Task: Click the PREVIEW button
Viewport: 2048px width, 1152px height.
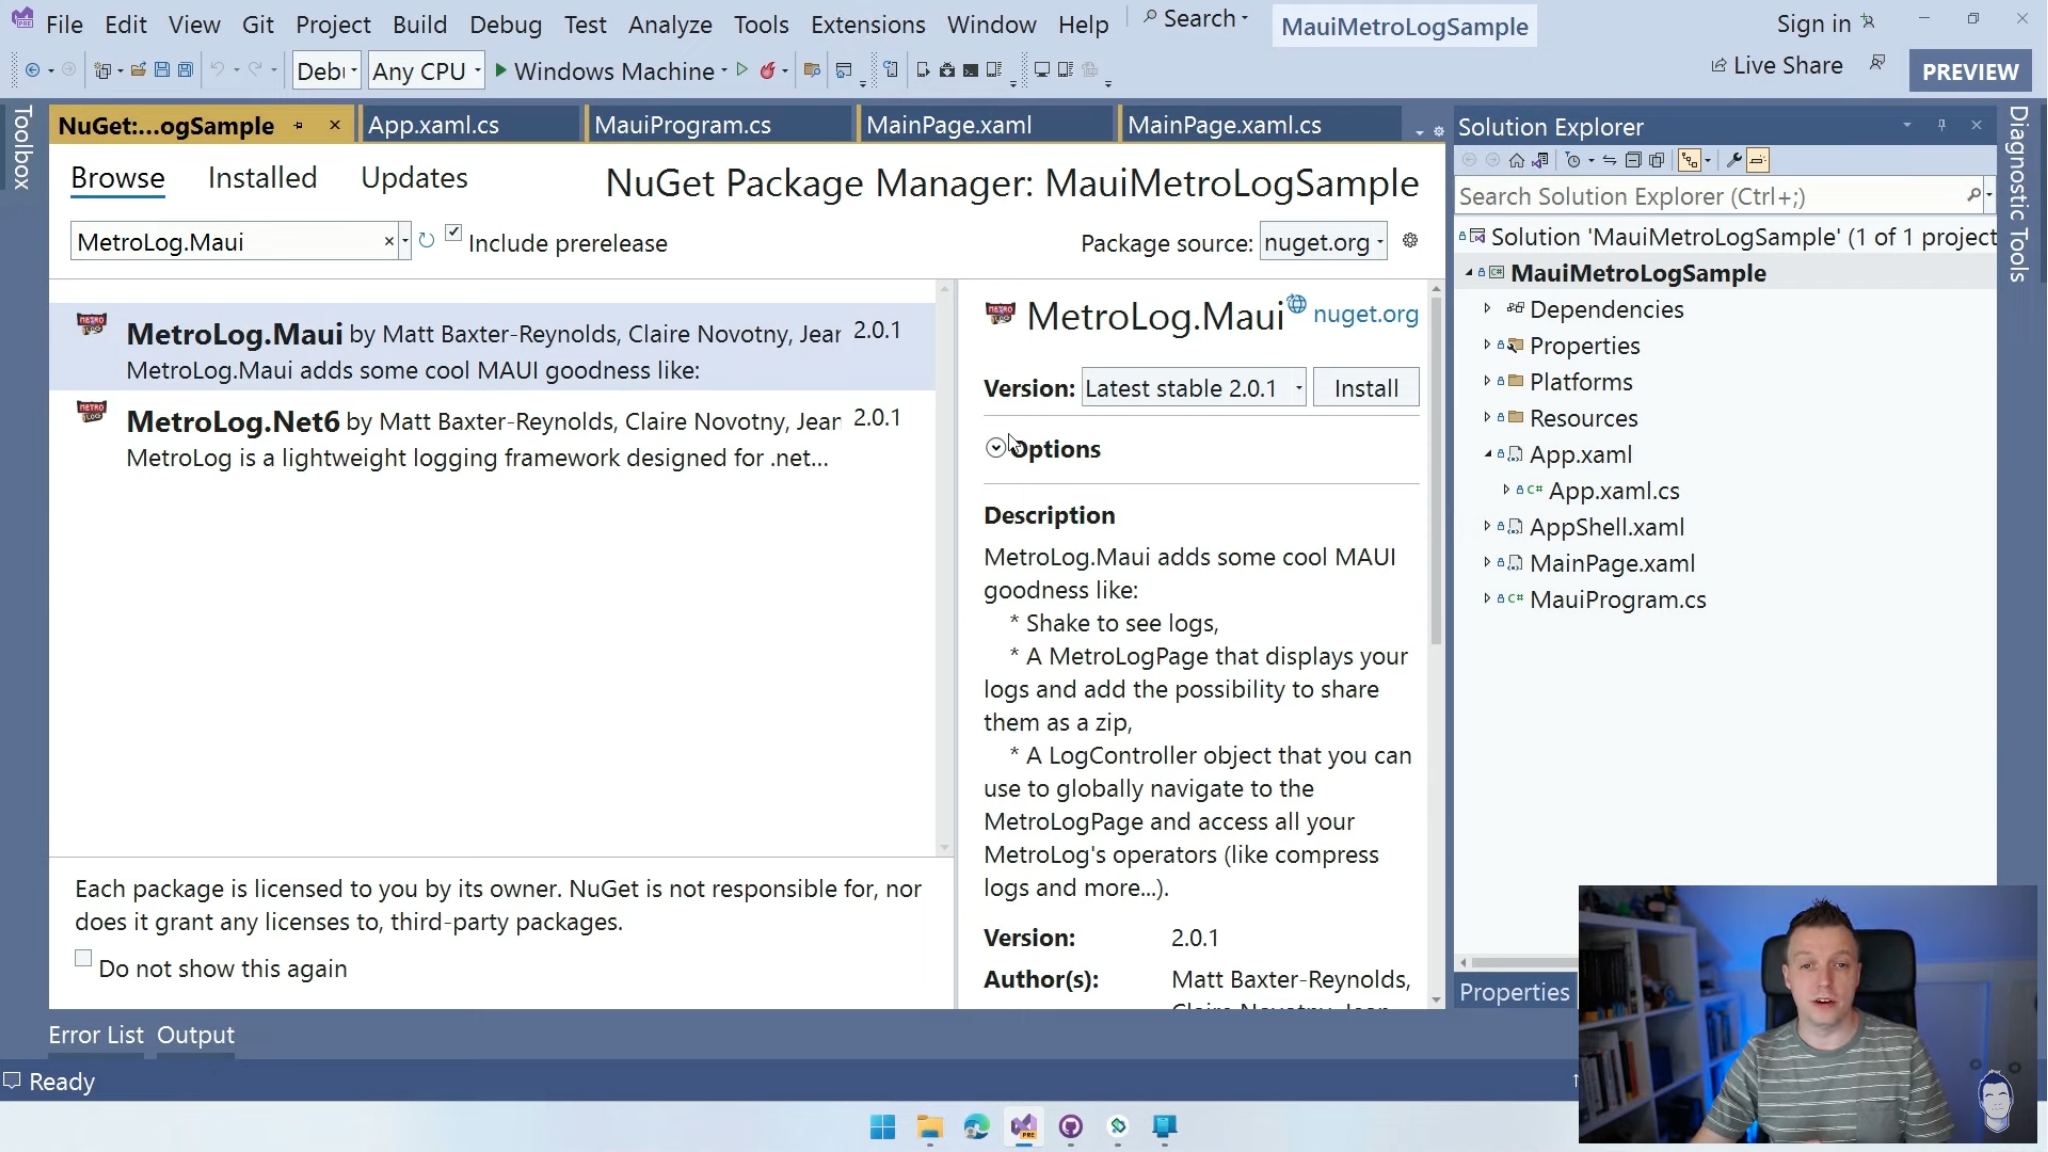Action: click(1970, 72)
